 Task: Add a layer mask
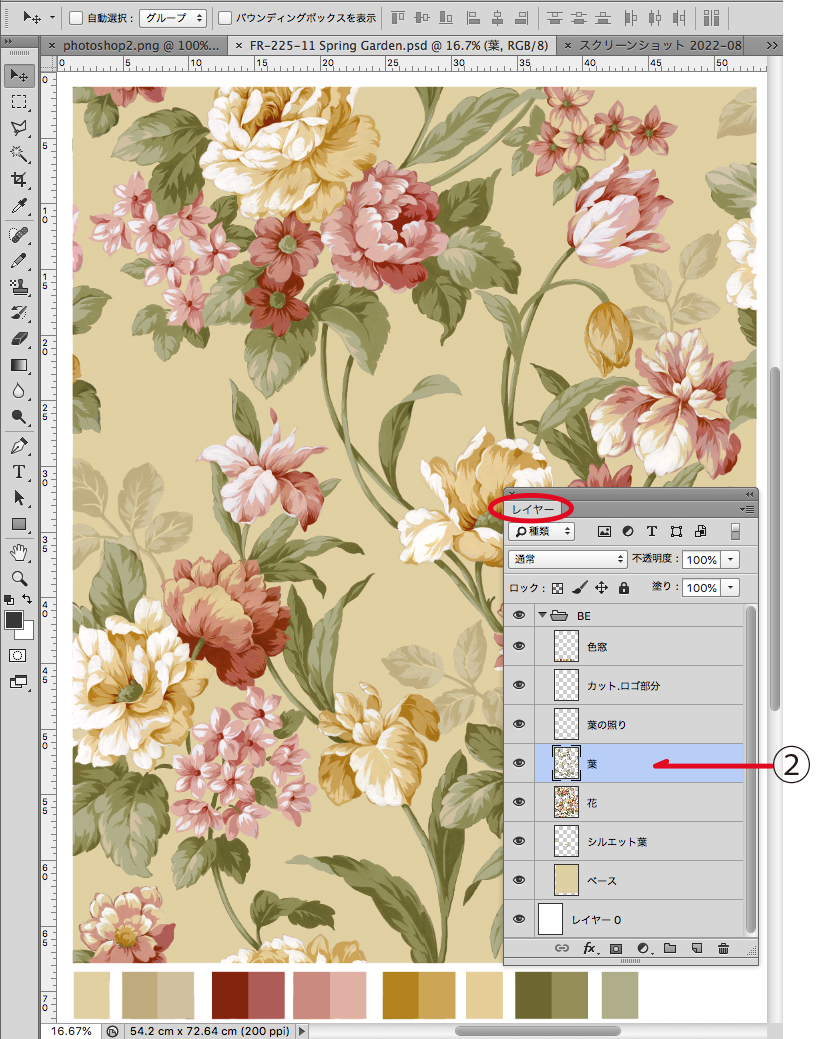(615, 949)
